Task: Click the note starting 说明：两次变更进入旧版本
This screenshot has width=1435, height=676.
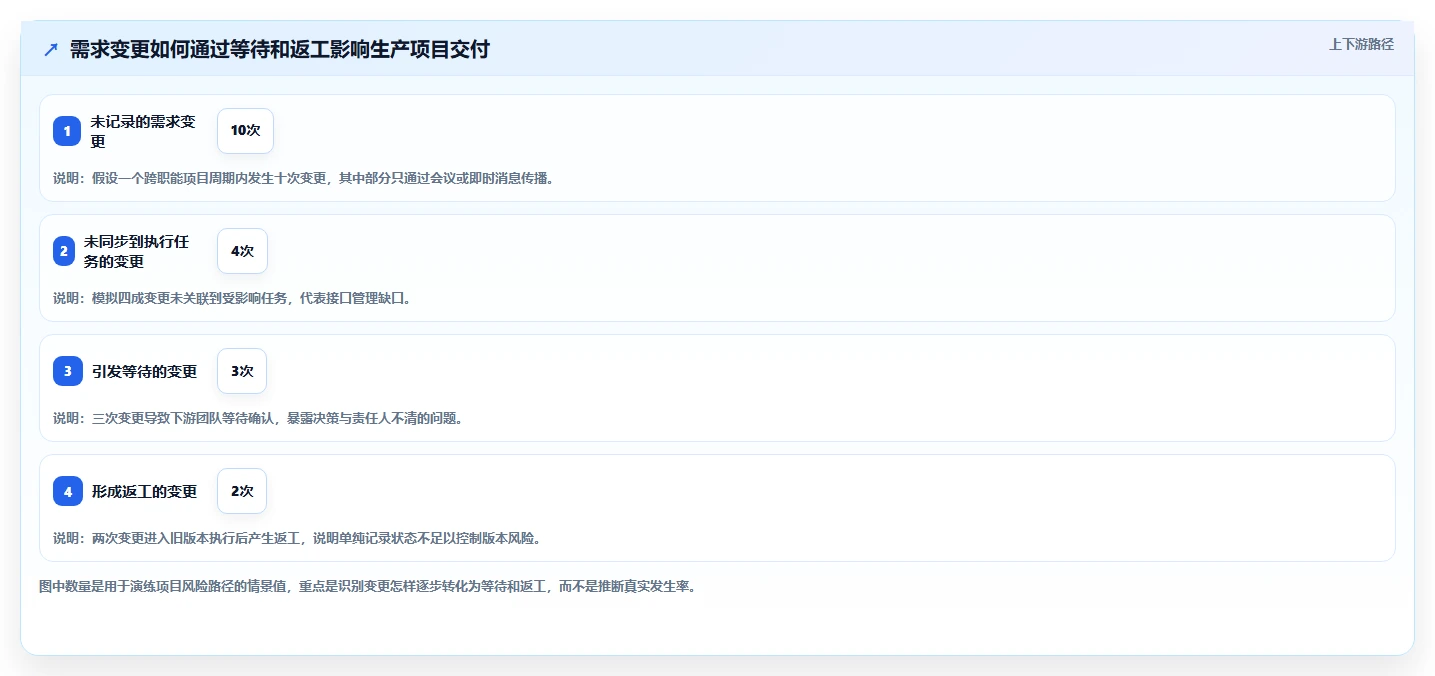Action: point(297,538)
